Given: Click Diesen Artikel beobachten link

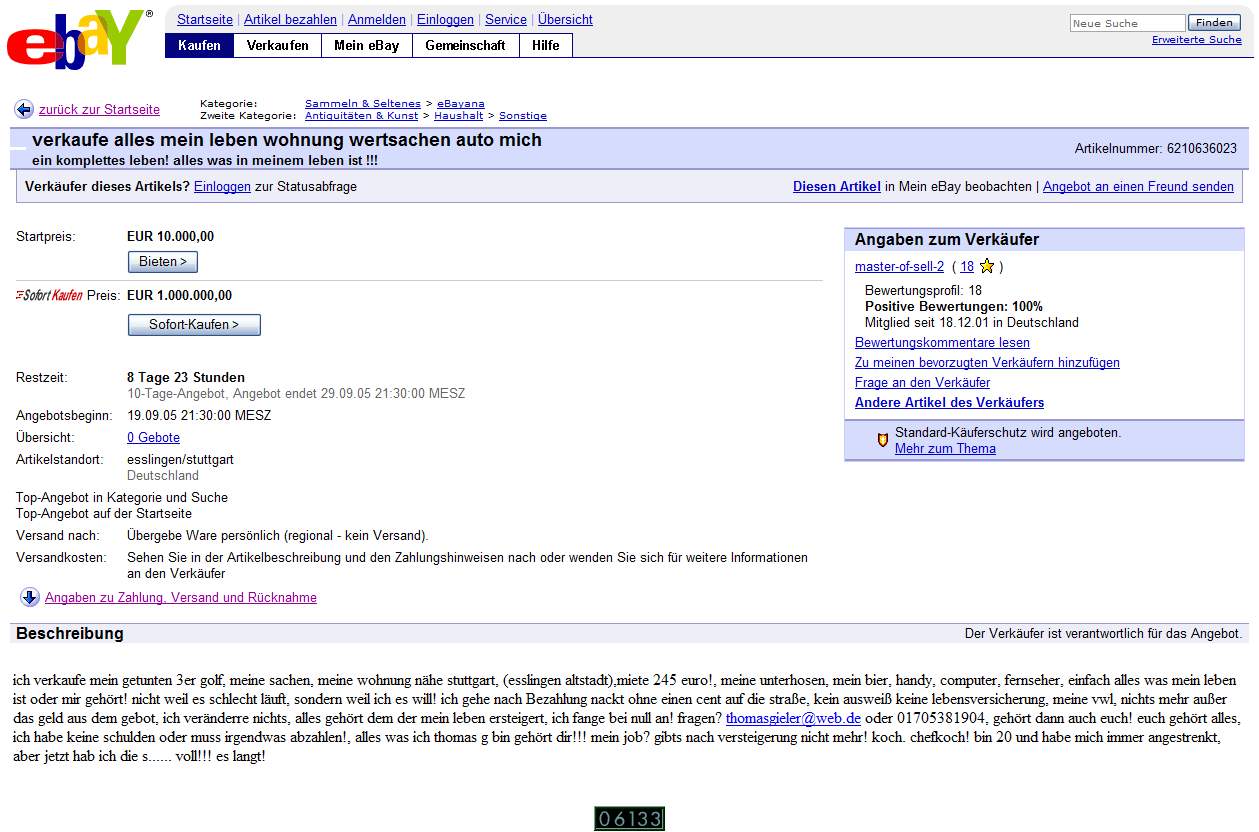Looking at the screenshot, I should pyautogui.click(x=837, y=187).
